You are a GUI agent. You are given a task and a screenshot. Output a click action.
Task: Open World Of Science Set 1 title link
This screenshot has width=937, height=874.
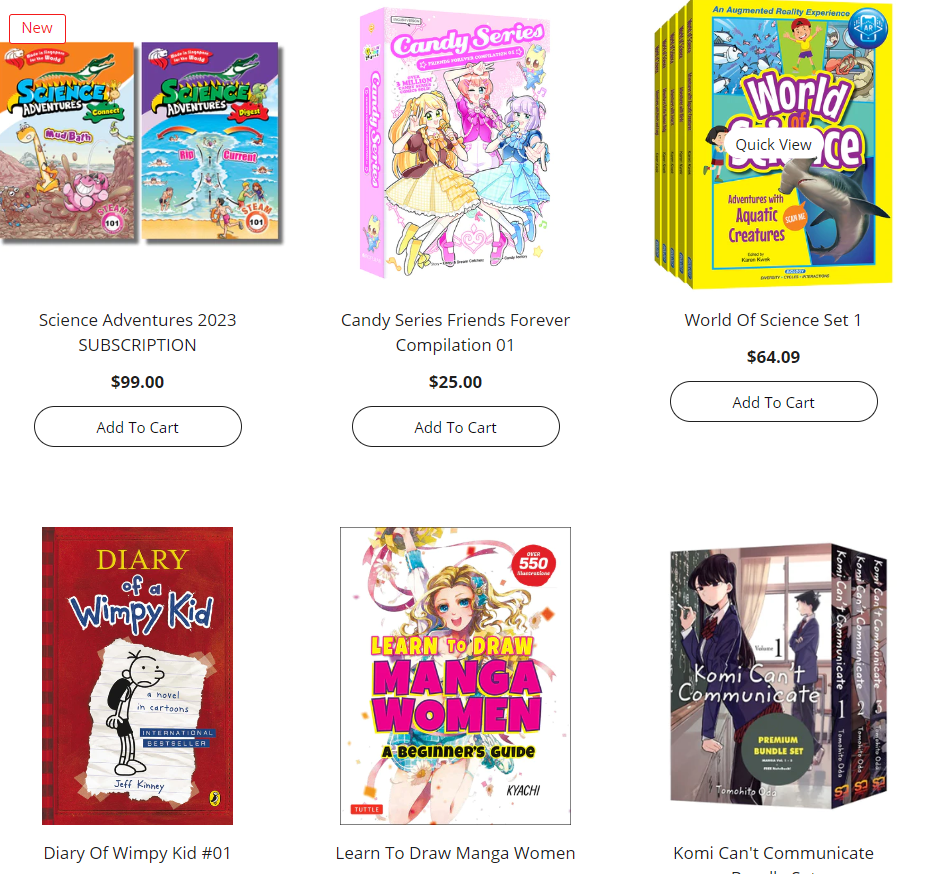pyautogui.click(x=773, y=320)
